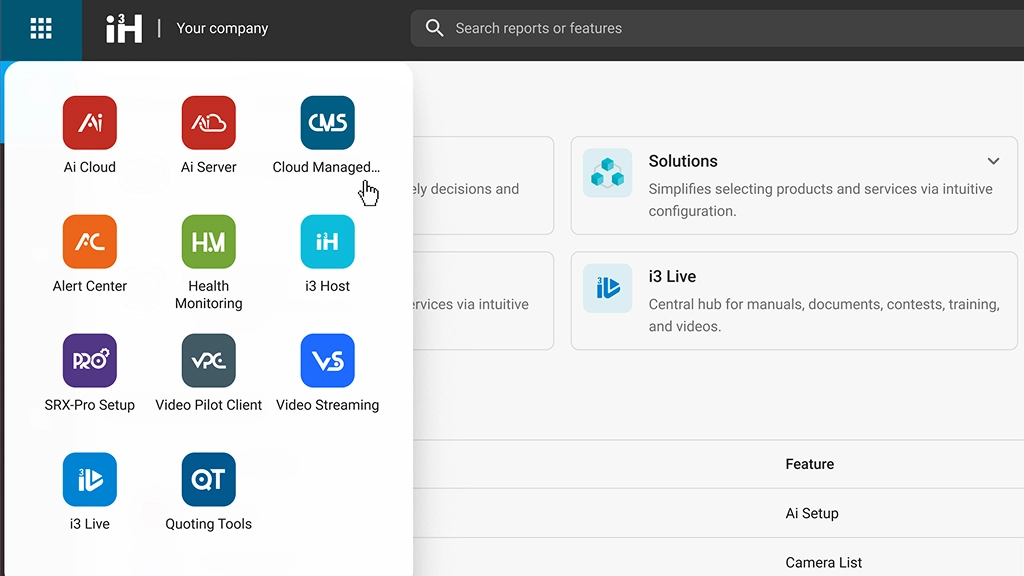Open the Cloud Managed Services app
The width and height of the screenshot is (1024, 576).
click(327, 122)
